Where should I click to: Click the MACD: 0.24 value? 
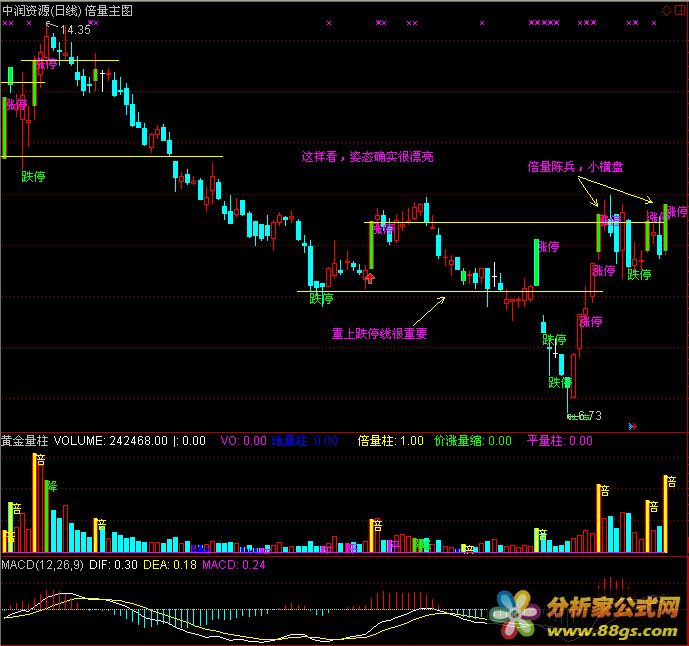[x=234, y=565]
